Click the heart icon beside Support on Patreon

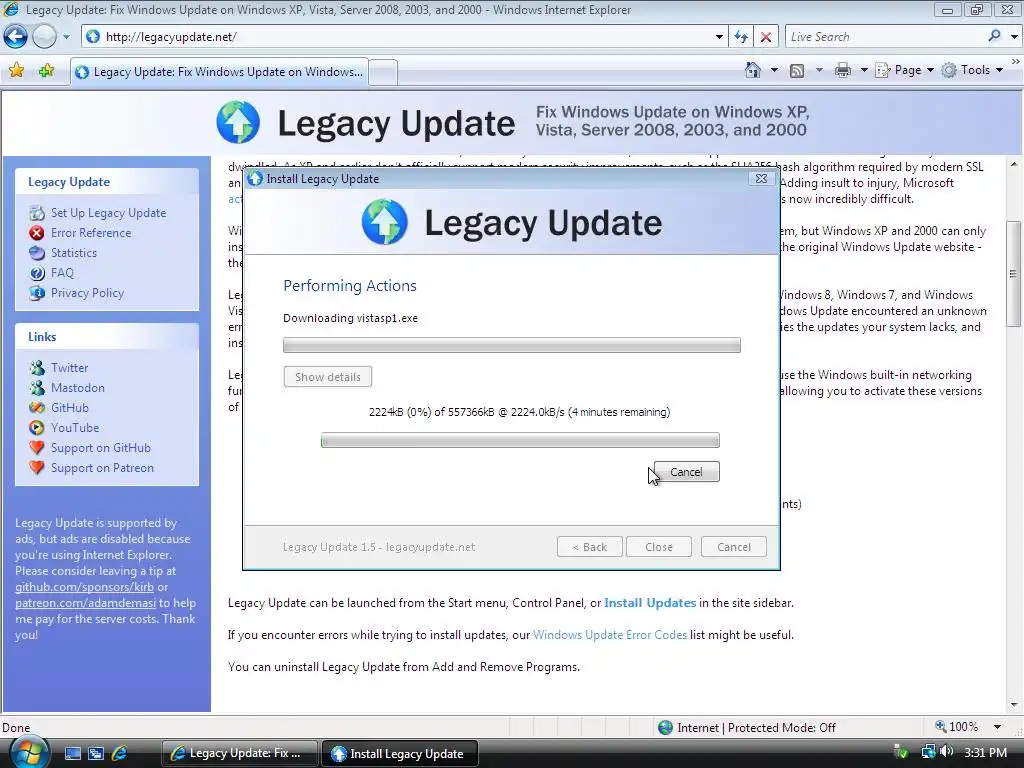pos(37,468)
